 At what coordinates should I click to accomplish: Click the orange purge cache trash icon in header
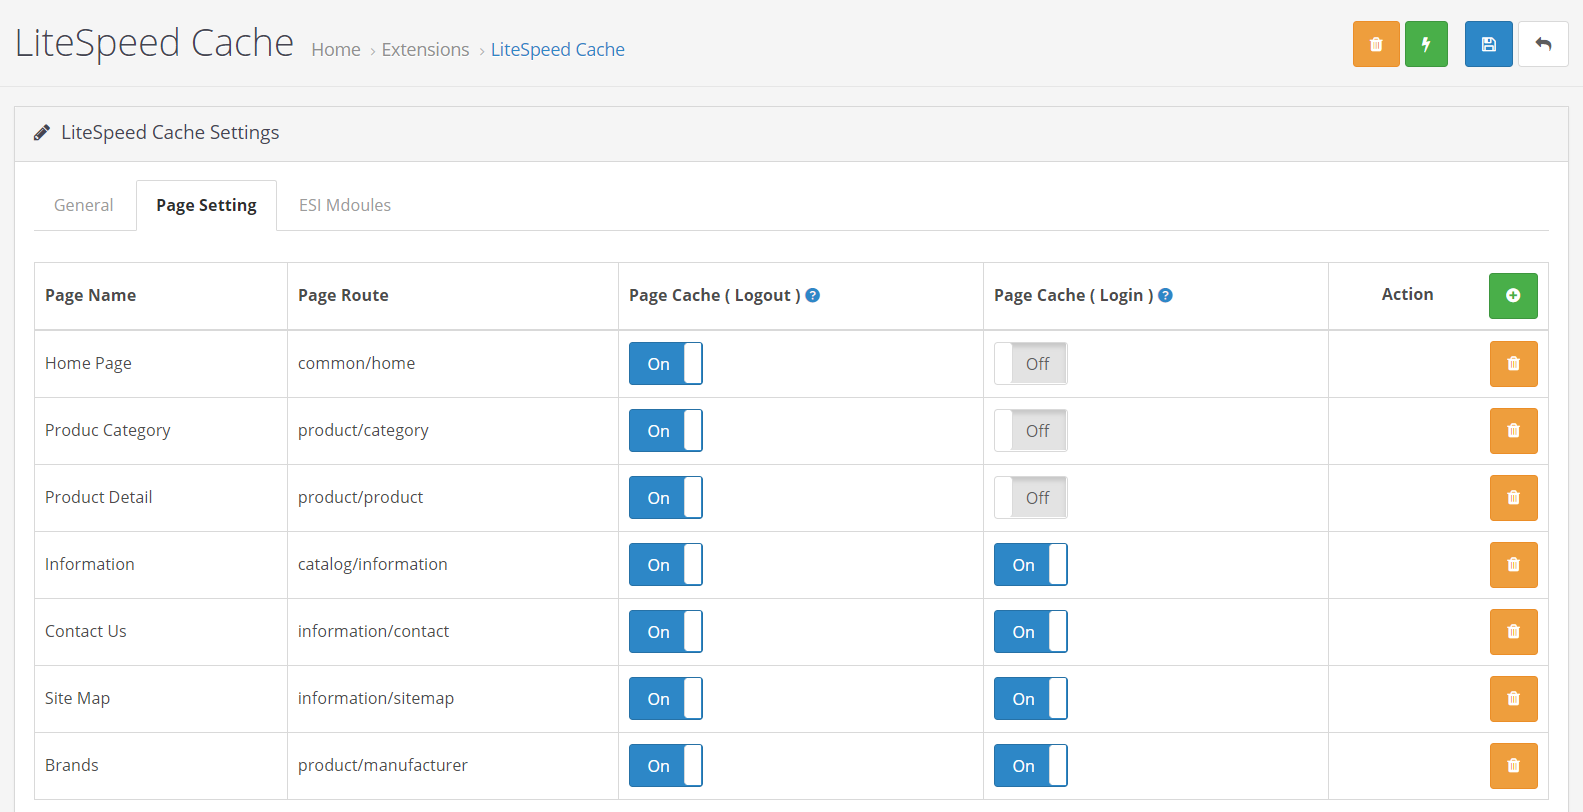1376,44
